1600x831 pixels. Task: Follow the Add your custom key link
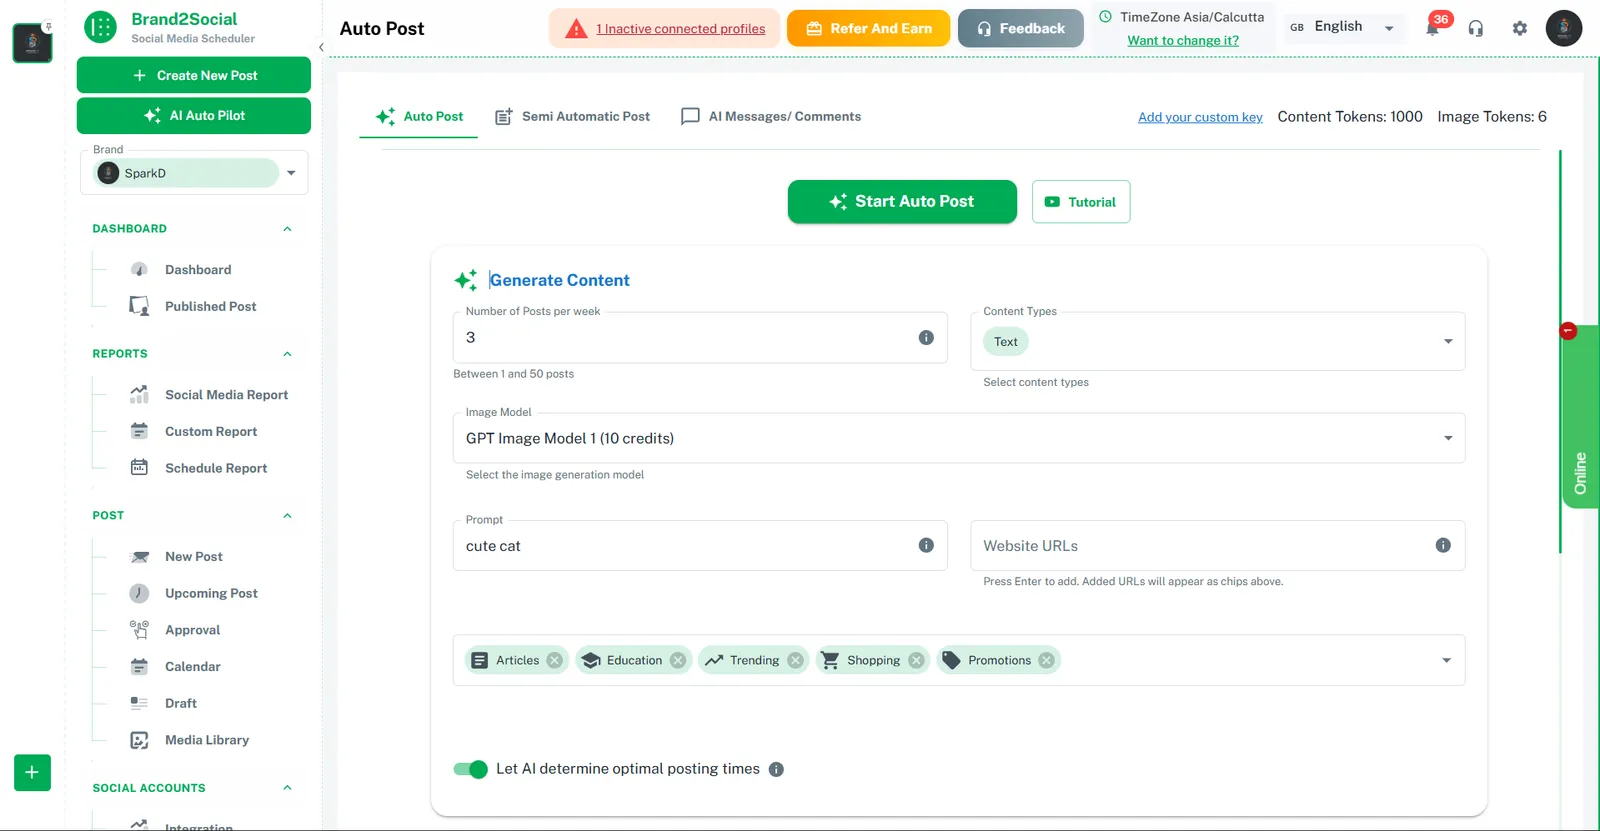click(1200, 117)
